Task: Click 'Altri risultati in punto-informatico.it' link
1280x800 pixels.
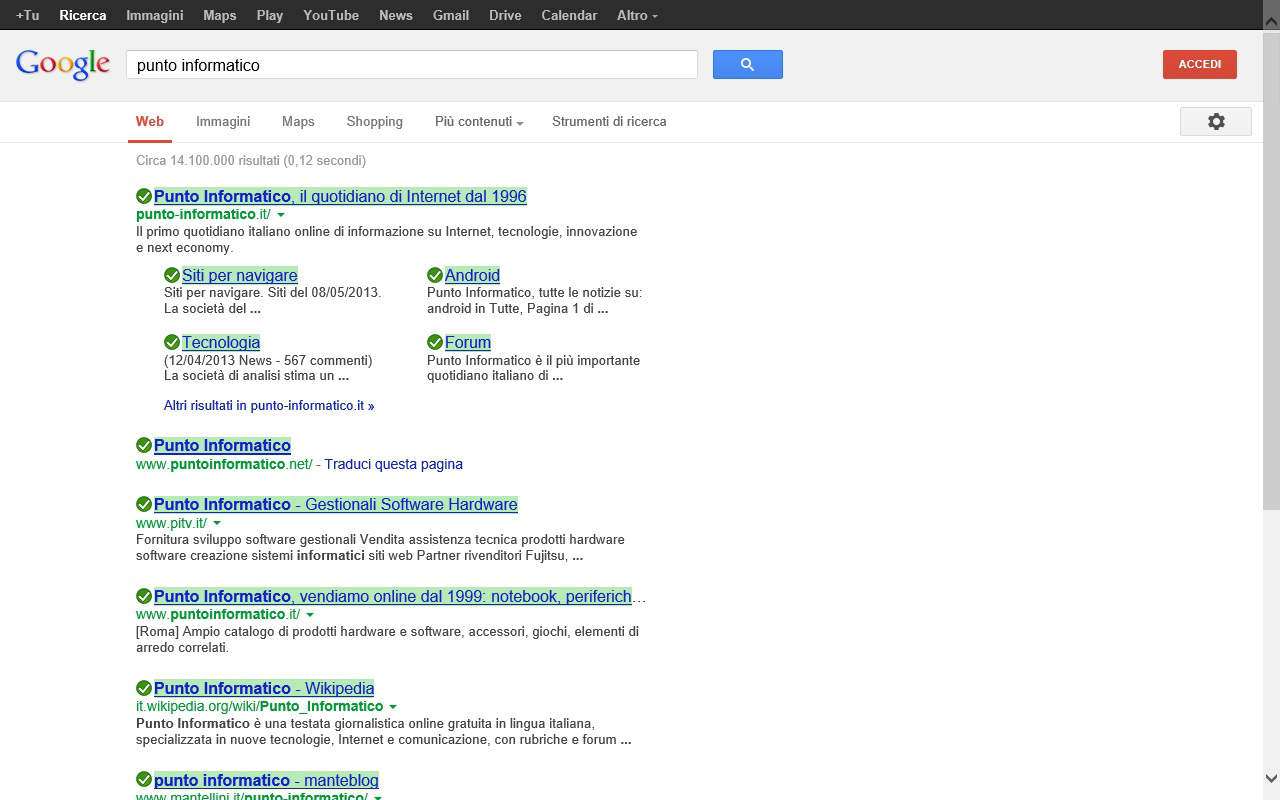Action: tap(269, 405)
